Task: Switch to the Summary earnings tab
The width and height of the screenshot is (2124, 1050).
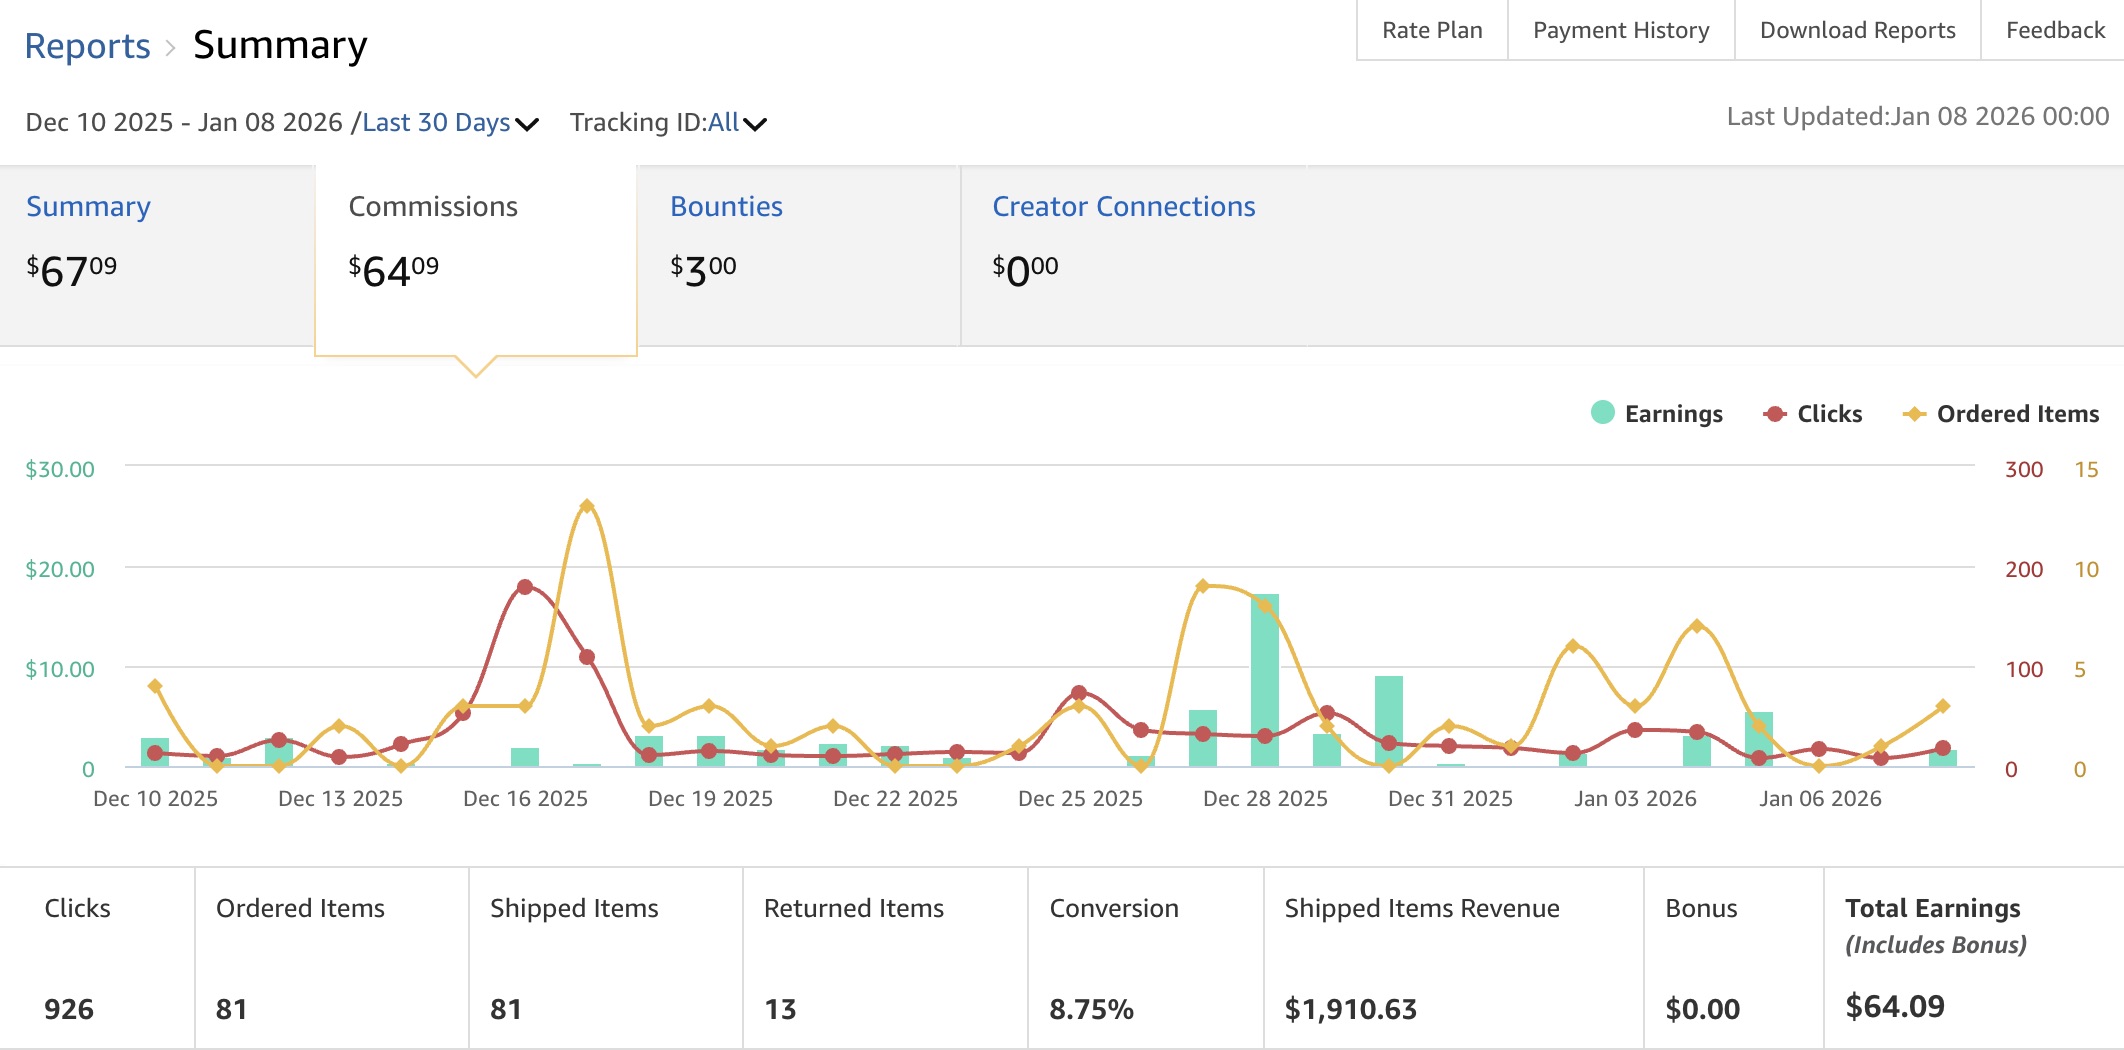Action: [x=88, y=206]
